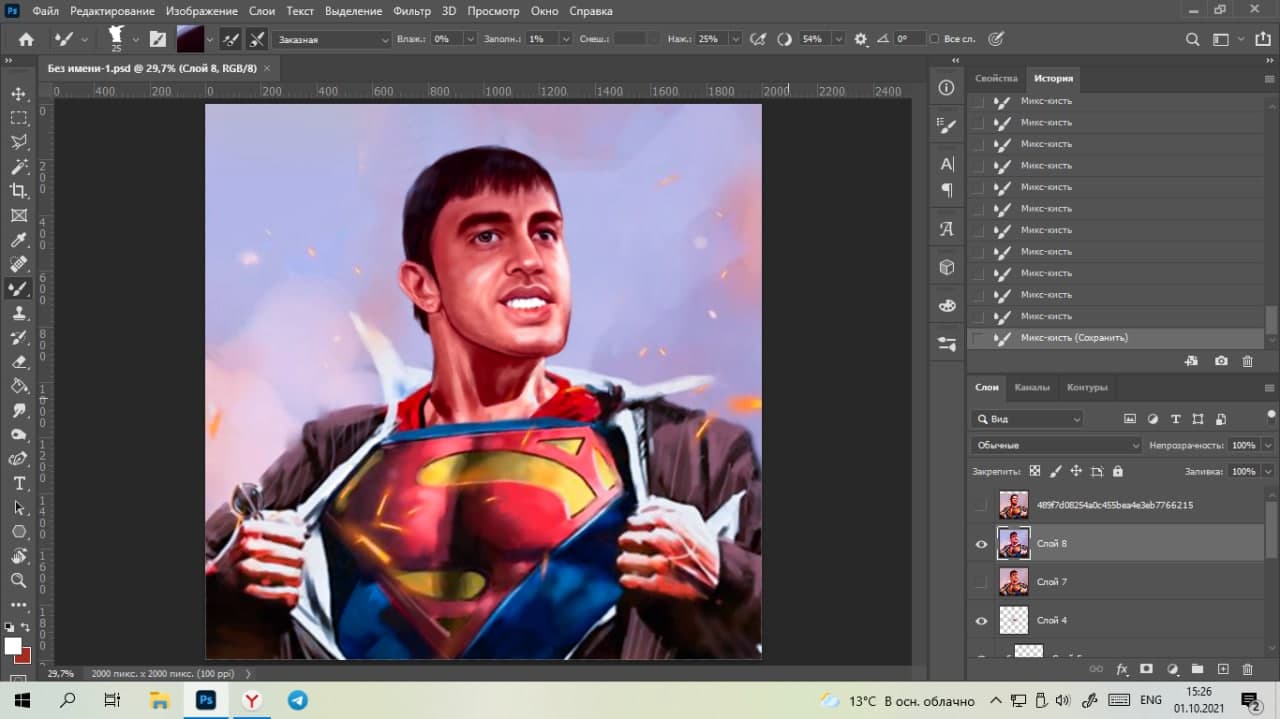Select the Zoom magnifier tool
Image resolution: width=1280 pixels, height=719 pixels.
(x=19, y=580)
